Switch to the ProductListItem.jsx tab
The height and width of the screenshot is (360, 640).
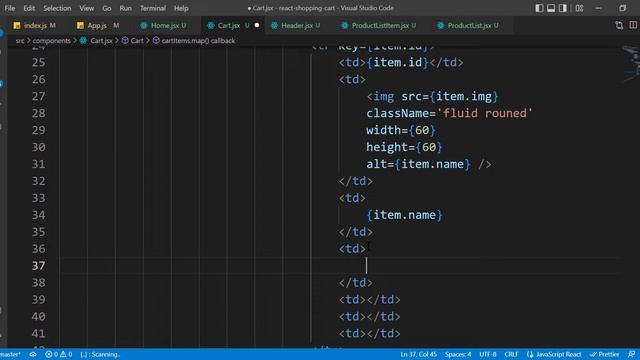coord(380,25)
